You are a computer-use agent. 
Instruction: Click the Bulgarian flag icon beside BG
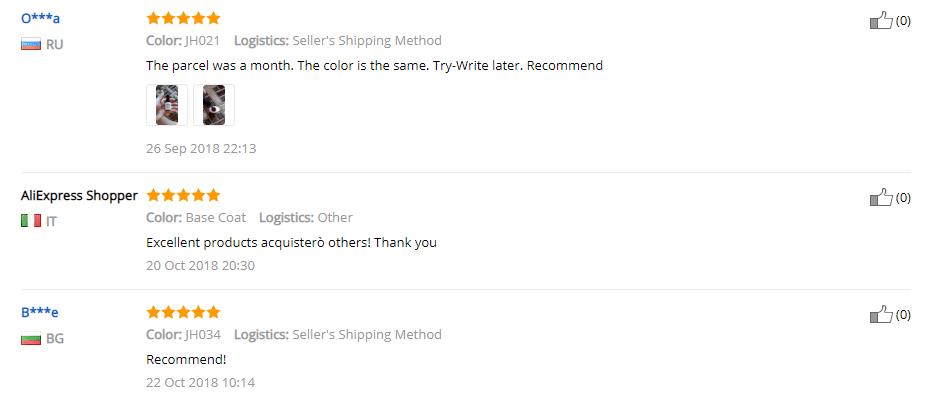coord(31,338)
